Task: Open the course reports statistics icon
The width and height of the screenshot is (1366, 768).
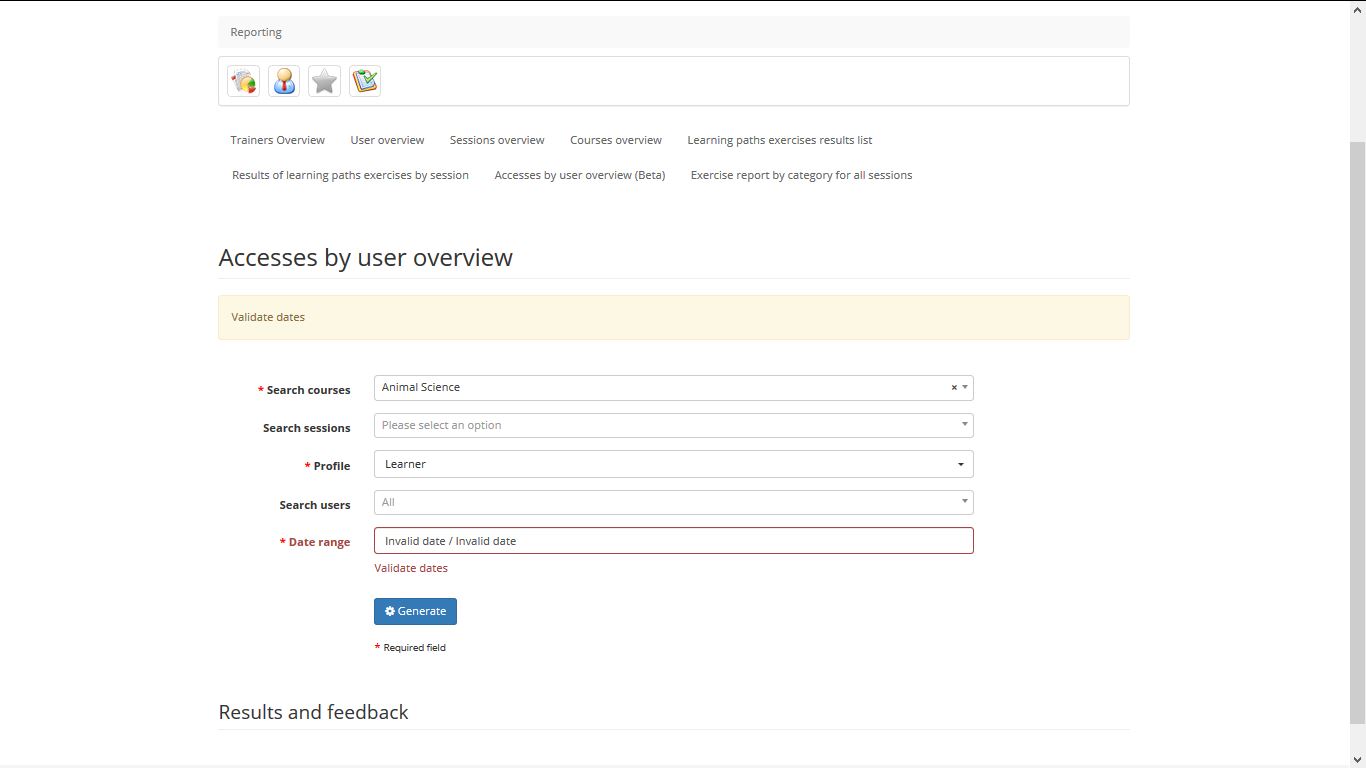Action: [243, 81]
